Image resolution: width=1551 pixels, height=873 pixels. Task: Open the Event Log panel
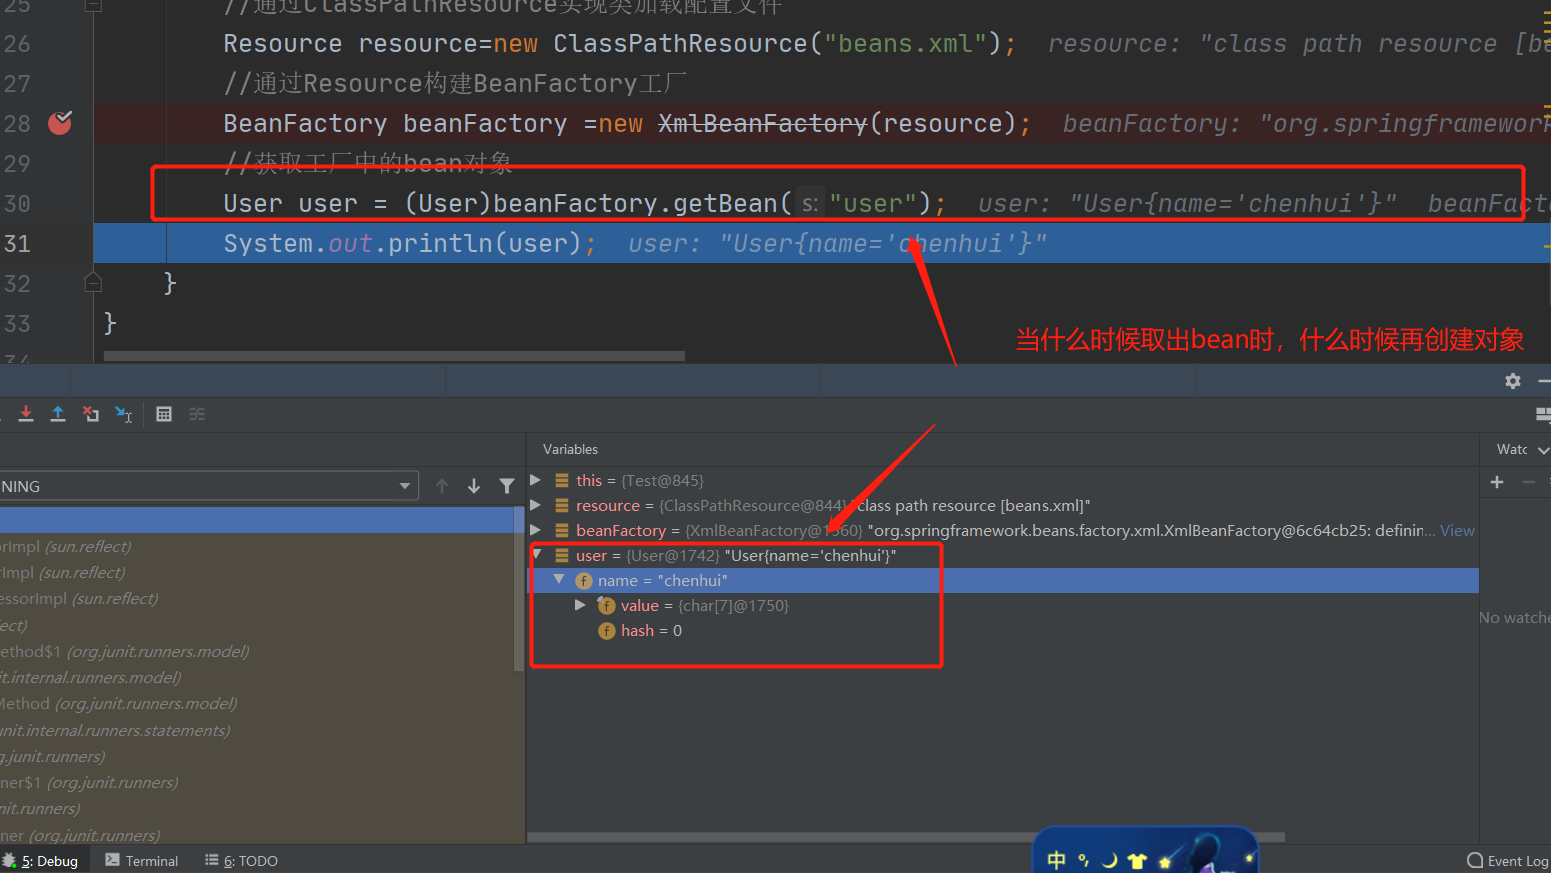[x=1508, y=861]
